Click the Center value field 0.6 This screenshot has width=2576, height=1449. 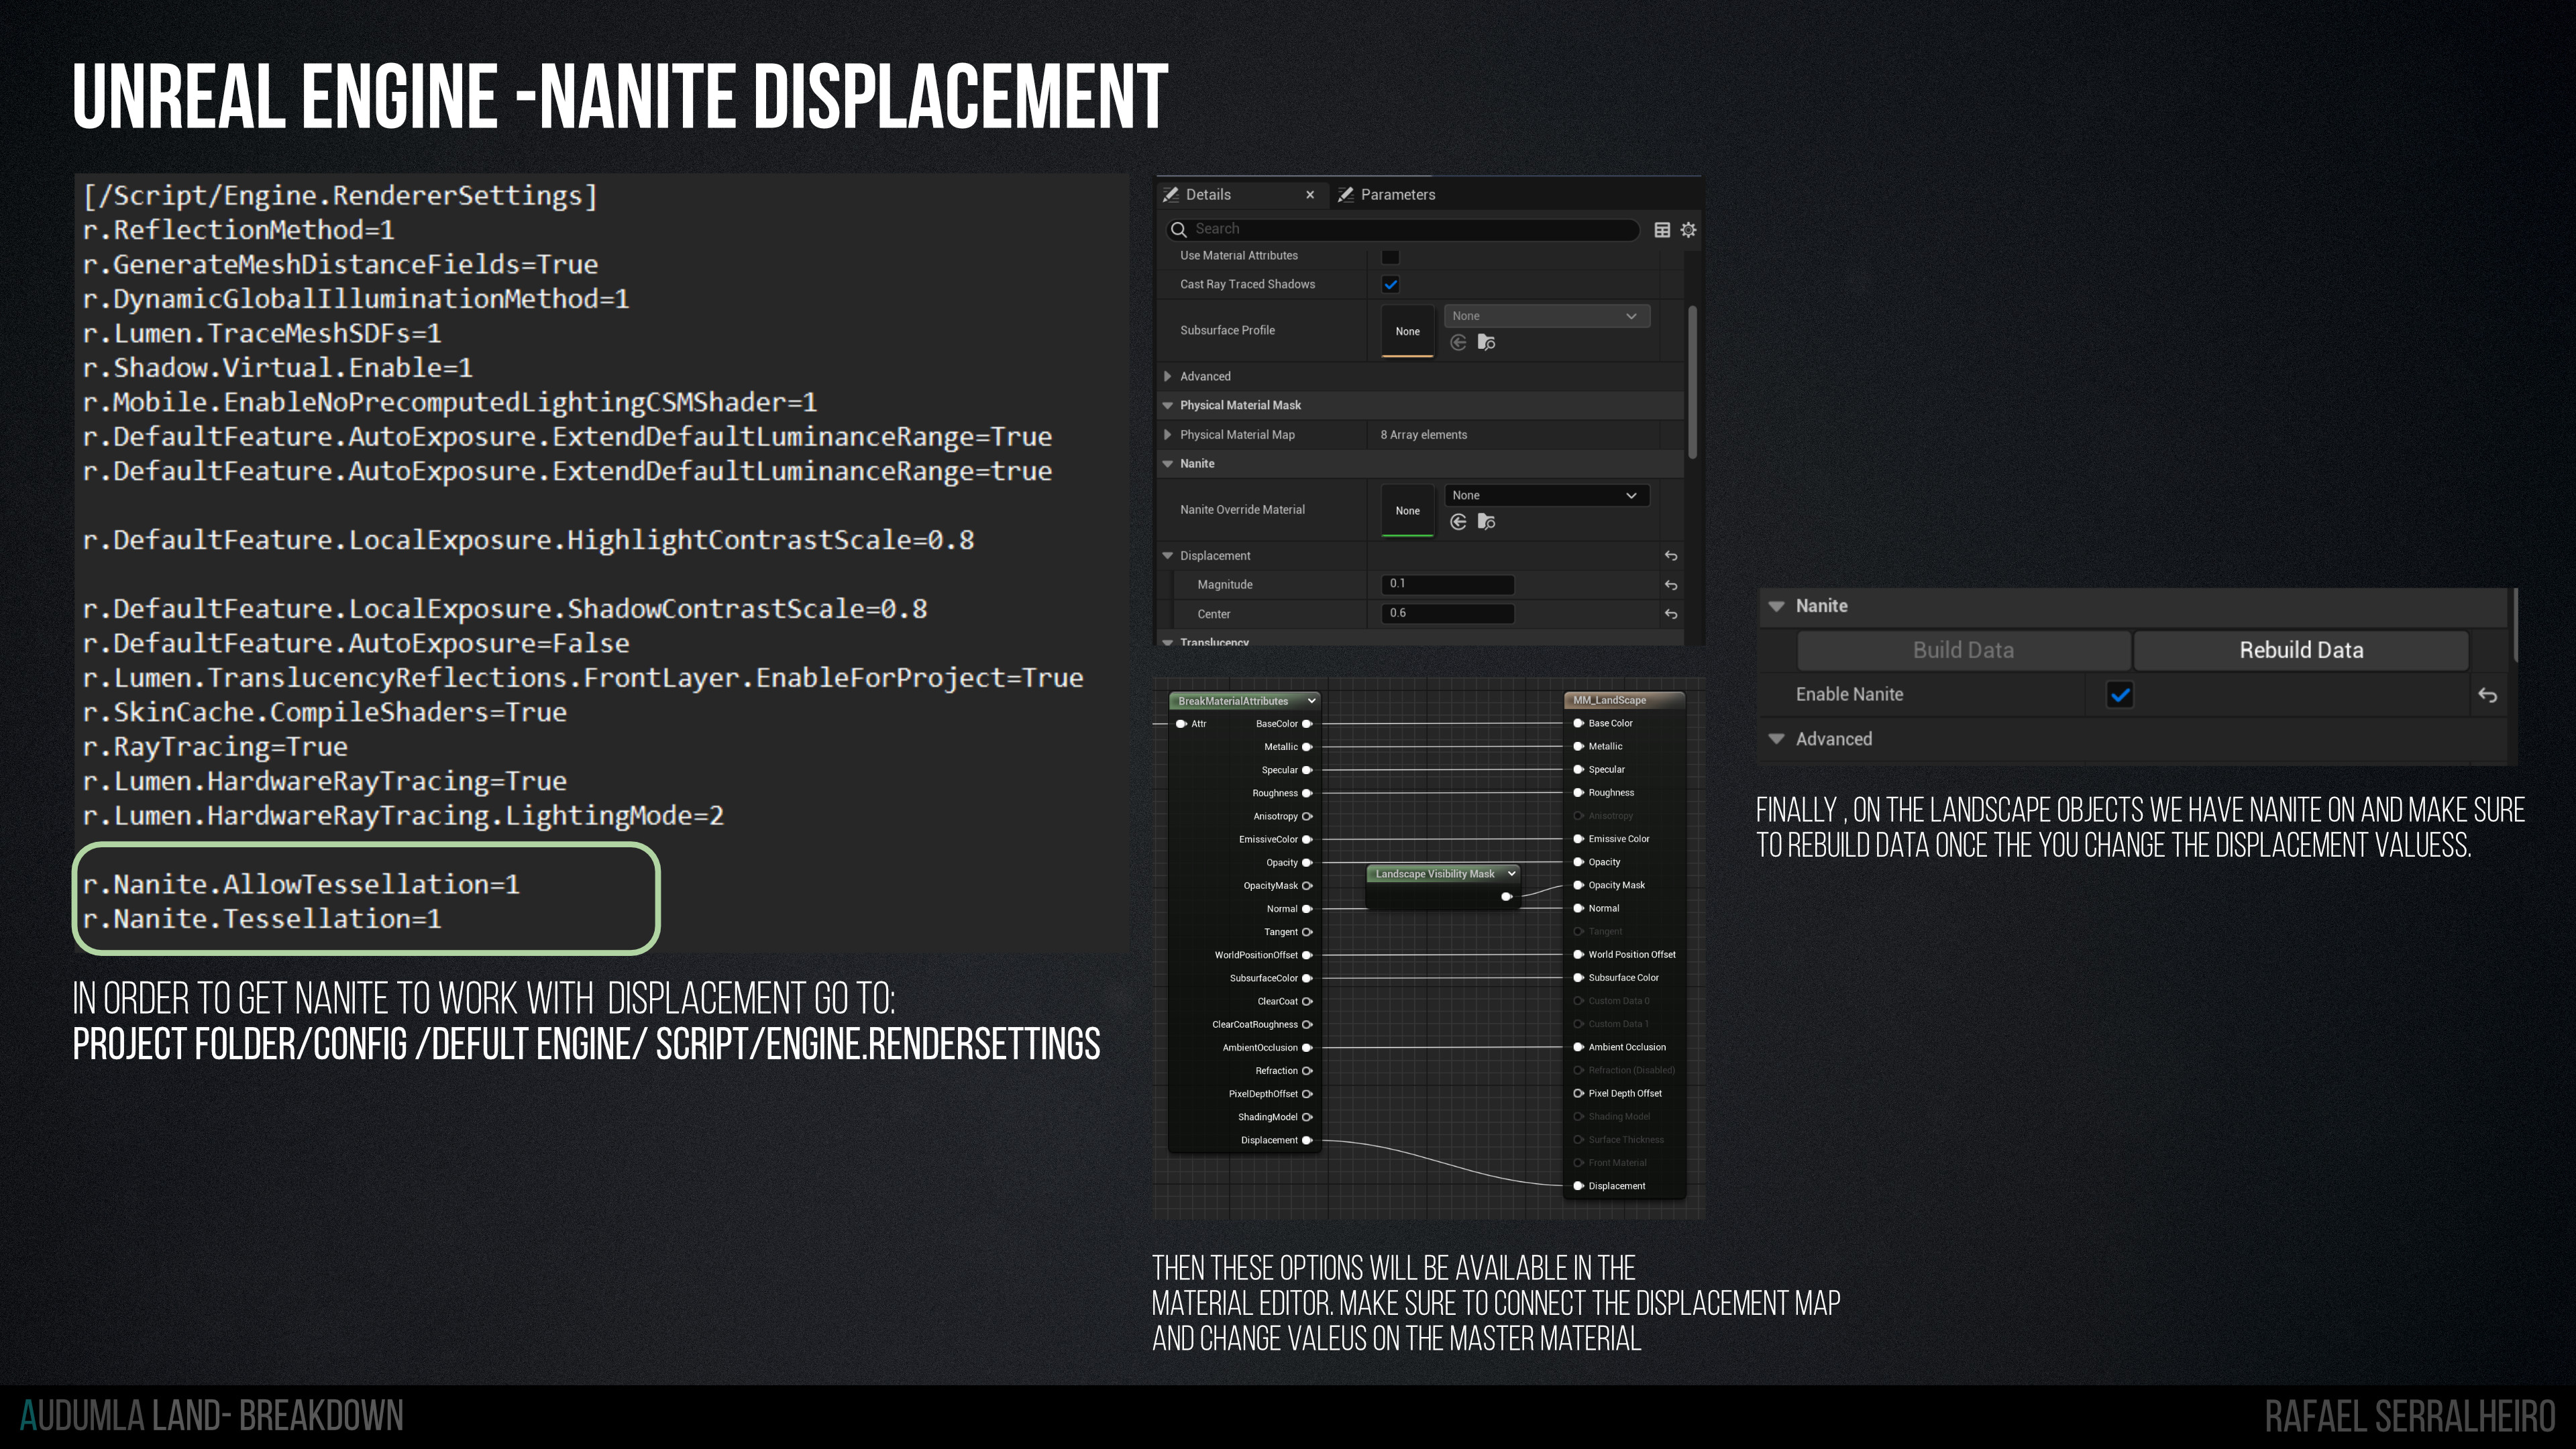(1447, 614)
